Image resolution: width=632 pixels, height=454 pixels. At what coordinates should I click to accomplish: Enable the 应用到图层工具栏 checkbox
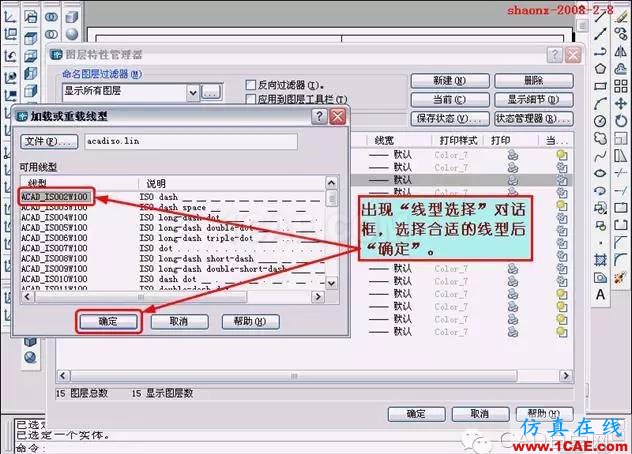coord(250,99)
